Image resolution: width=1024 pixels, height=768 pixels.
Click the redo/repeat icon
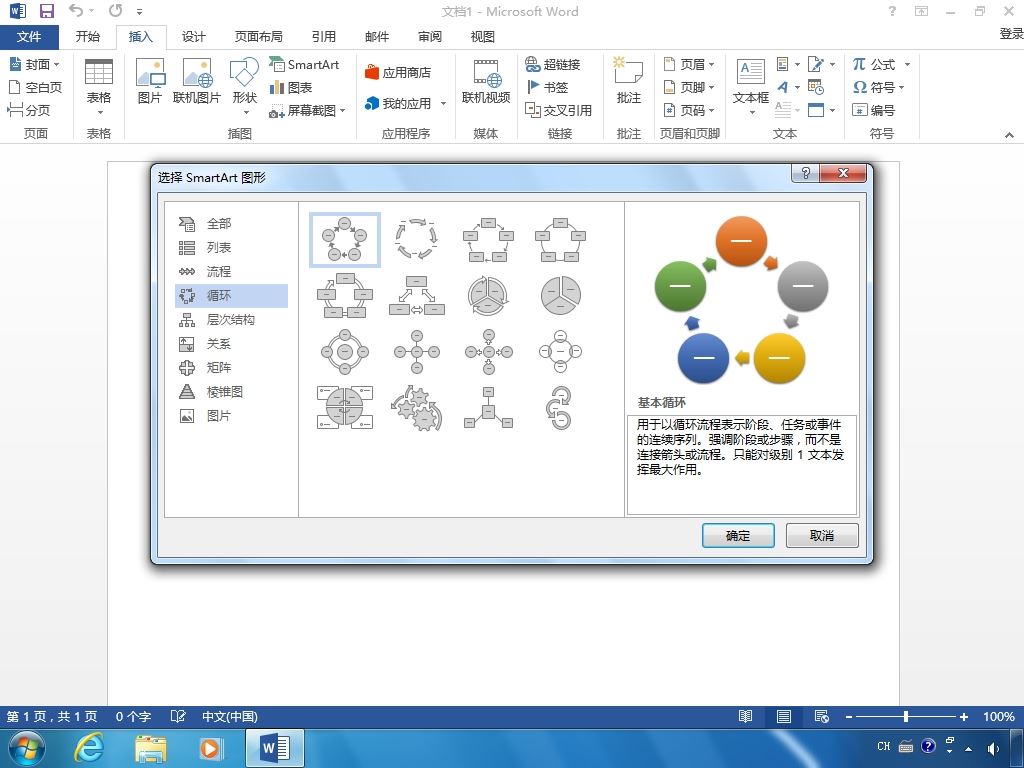(116, 10)
